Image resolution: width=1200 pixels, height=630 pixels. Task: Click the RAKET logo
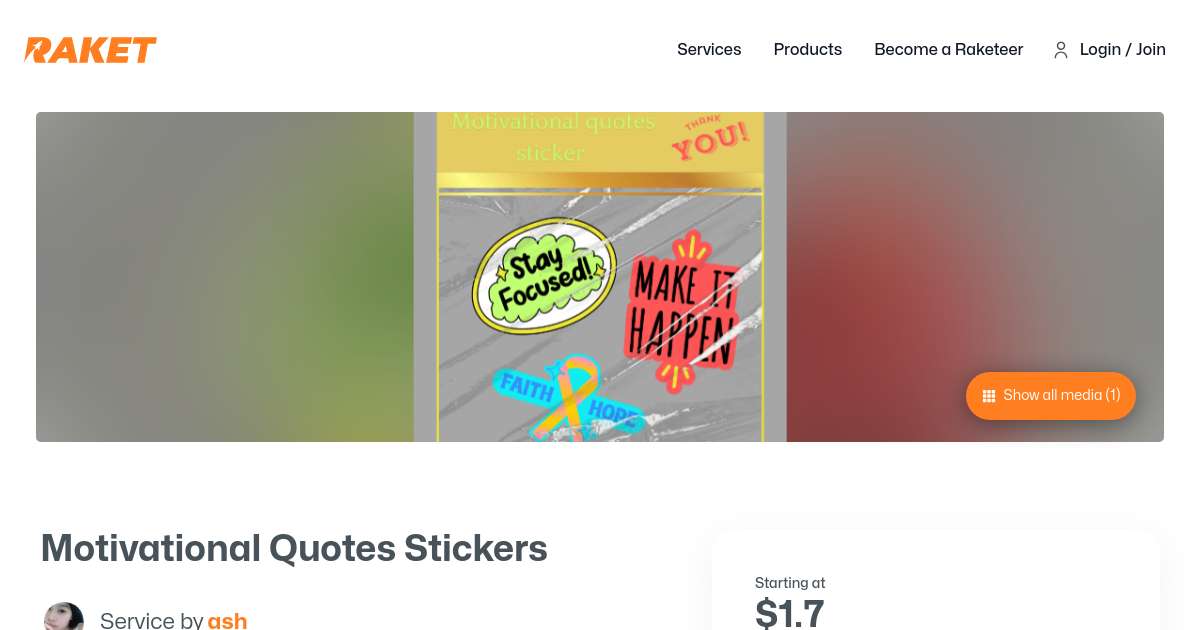tap(90, 50)
